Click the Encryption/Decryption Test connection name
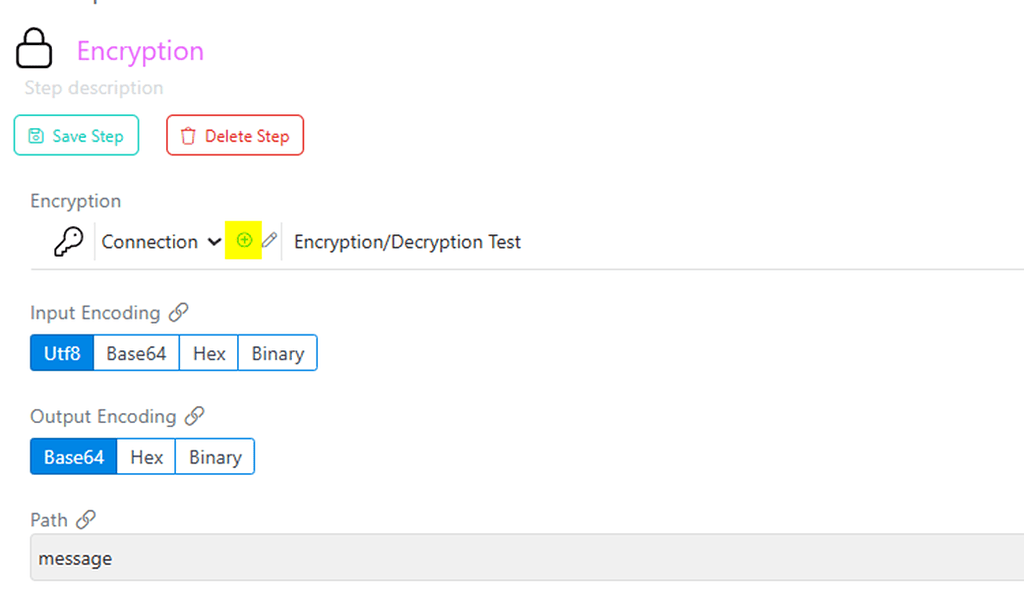This screenshot has width=1024, height=606. coord(407,242)
